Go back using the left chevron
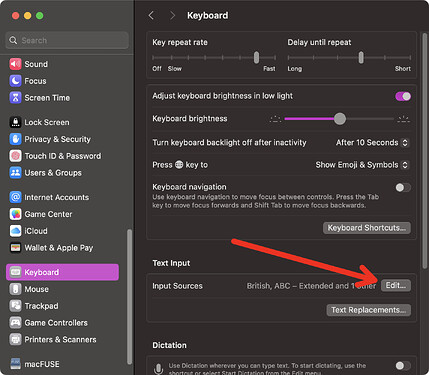 click(151, 15)
